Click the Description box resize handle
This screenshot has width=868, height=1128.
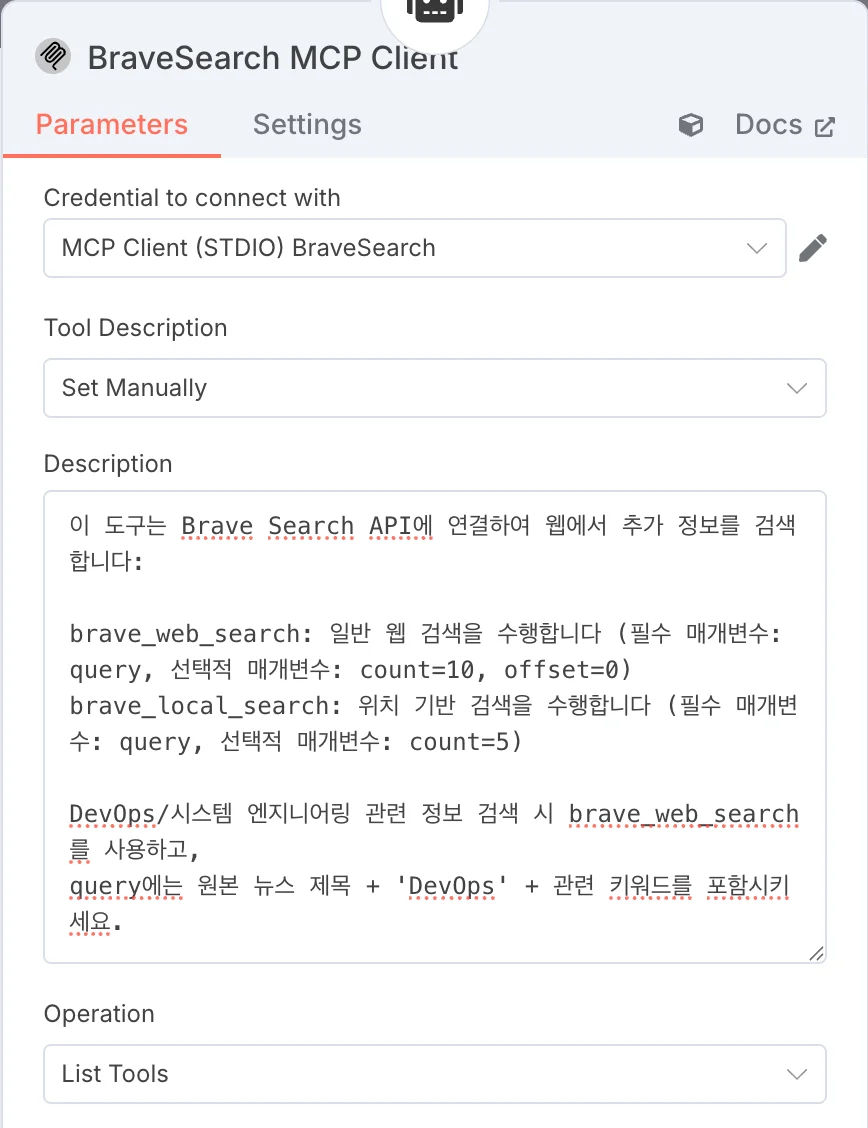[816, 954]
